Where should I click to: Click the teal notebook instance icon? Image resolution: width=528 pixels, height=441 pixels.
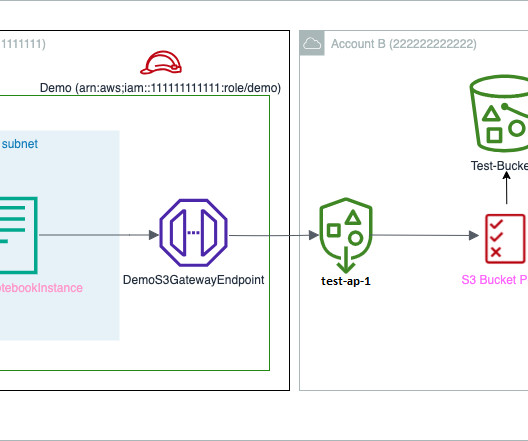(x=19, y=235)
